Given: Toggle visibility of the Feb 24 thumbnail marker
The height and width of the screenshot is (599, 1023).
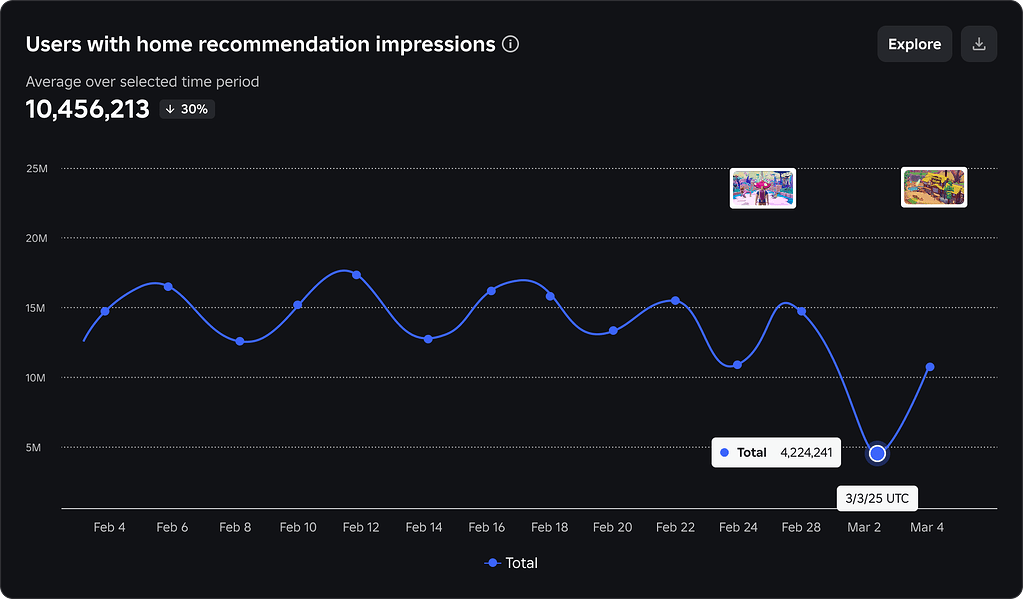Looking at the screenshot, I should (762, 187).
